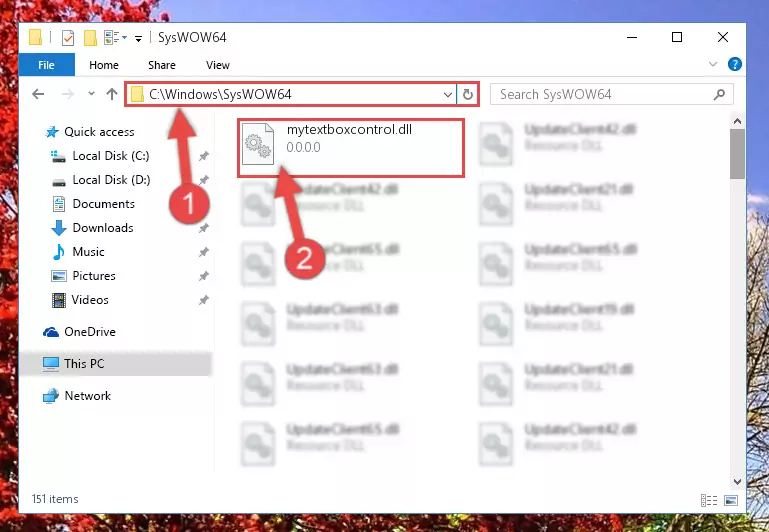The image size is (769, 532).
Task: Switch to Large icons view in status bar
Action: coord(731,500)
